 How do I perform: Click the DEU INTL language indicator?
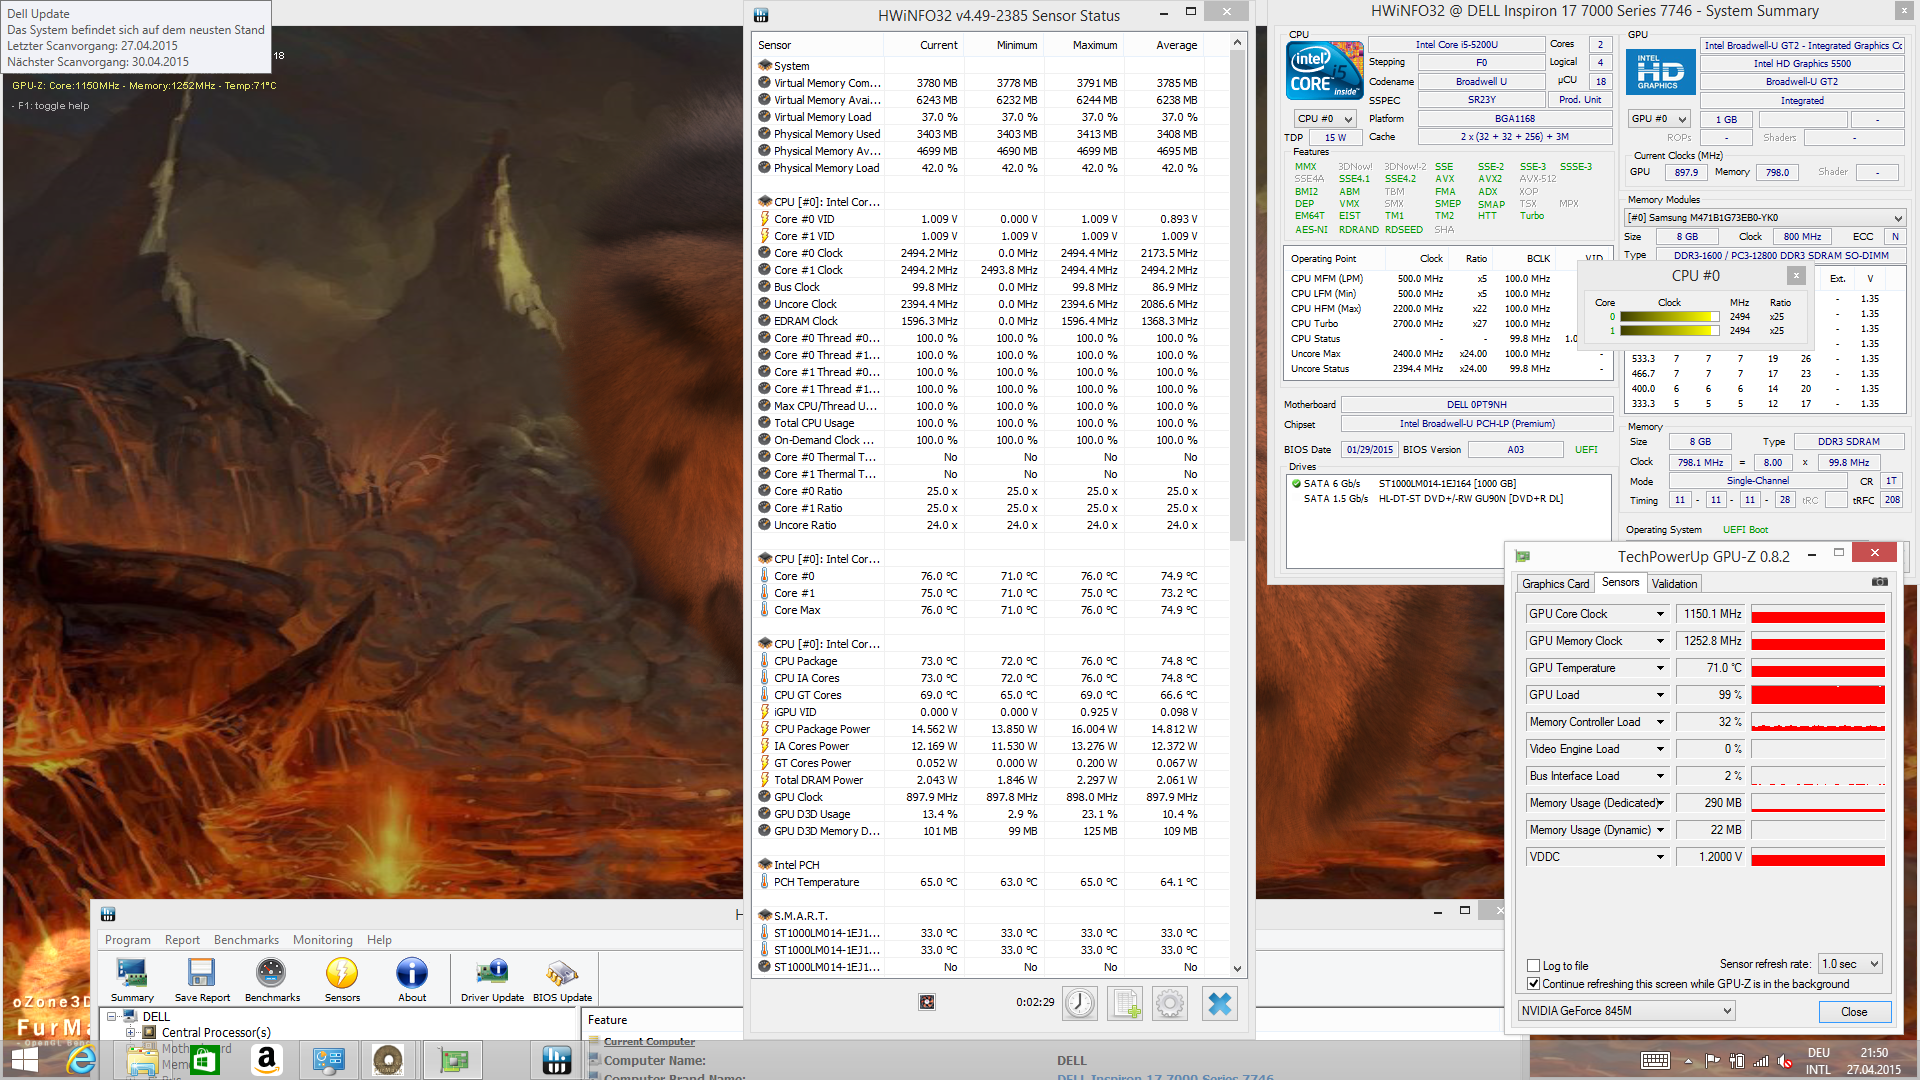click(x=1818, y=1061)
